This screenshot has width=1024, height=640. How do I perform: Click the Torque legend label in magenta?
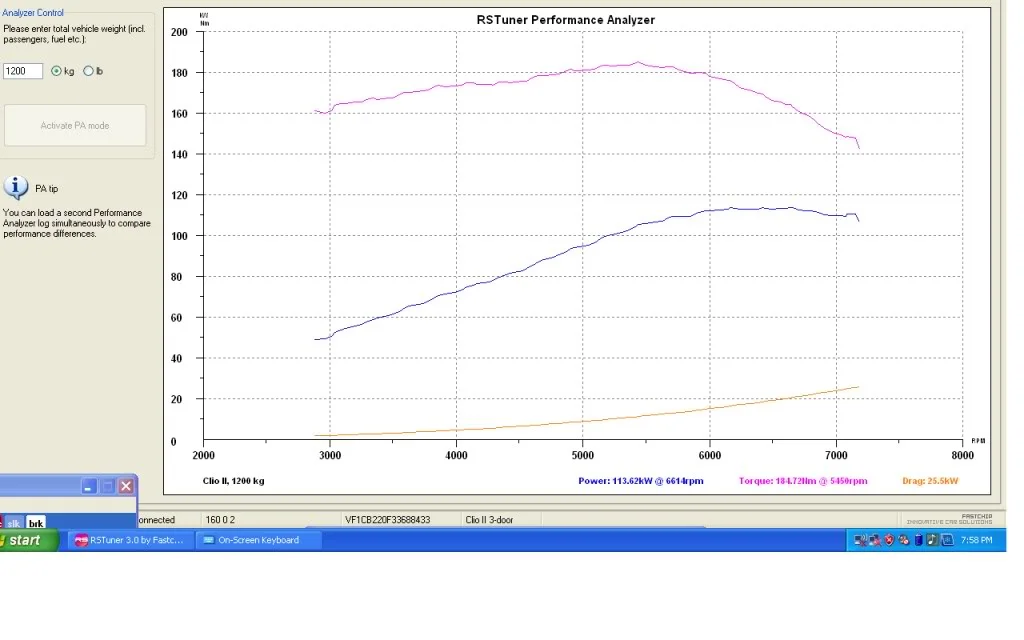click(803, 481)
